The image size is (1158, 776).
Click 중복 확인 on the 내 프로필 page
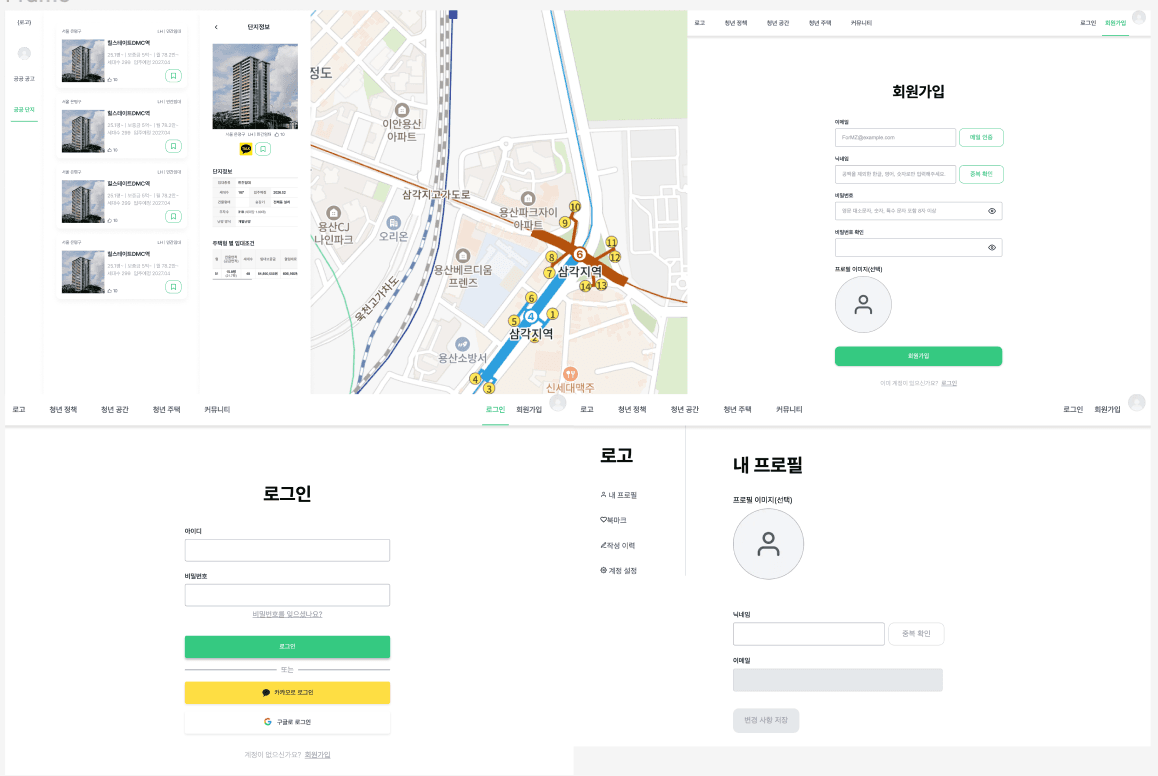coord(916,634)
